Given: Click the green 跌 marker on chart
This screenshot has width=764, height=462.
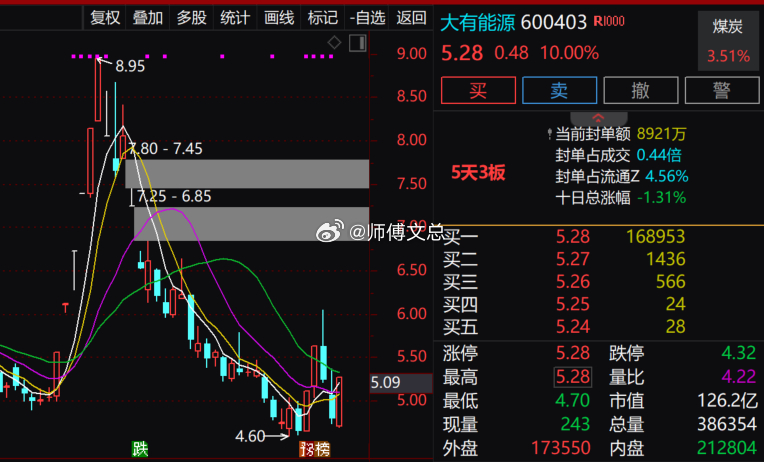Looking at the screenshot, I should (x=140, y=448).
